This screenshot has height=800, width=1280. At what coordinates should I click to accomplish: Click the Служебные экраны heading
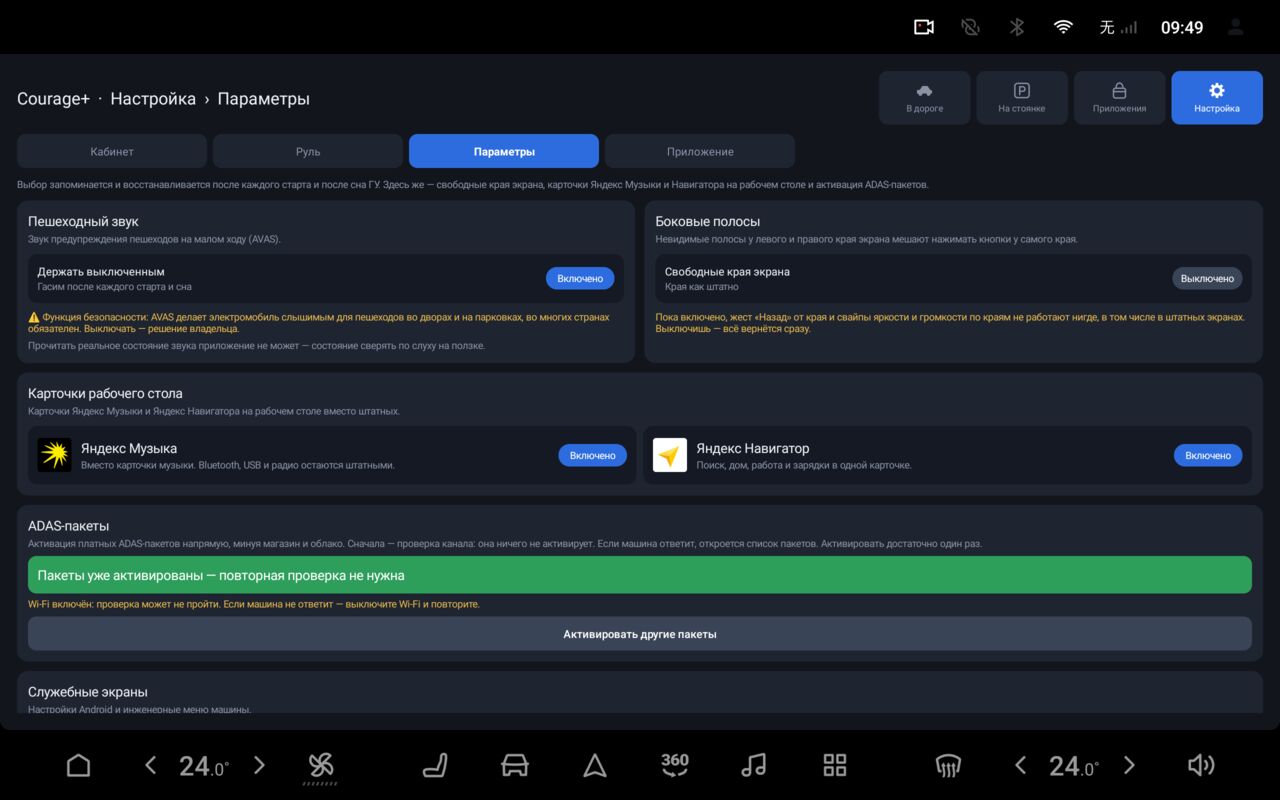tap(88, 692)
